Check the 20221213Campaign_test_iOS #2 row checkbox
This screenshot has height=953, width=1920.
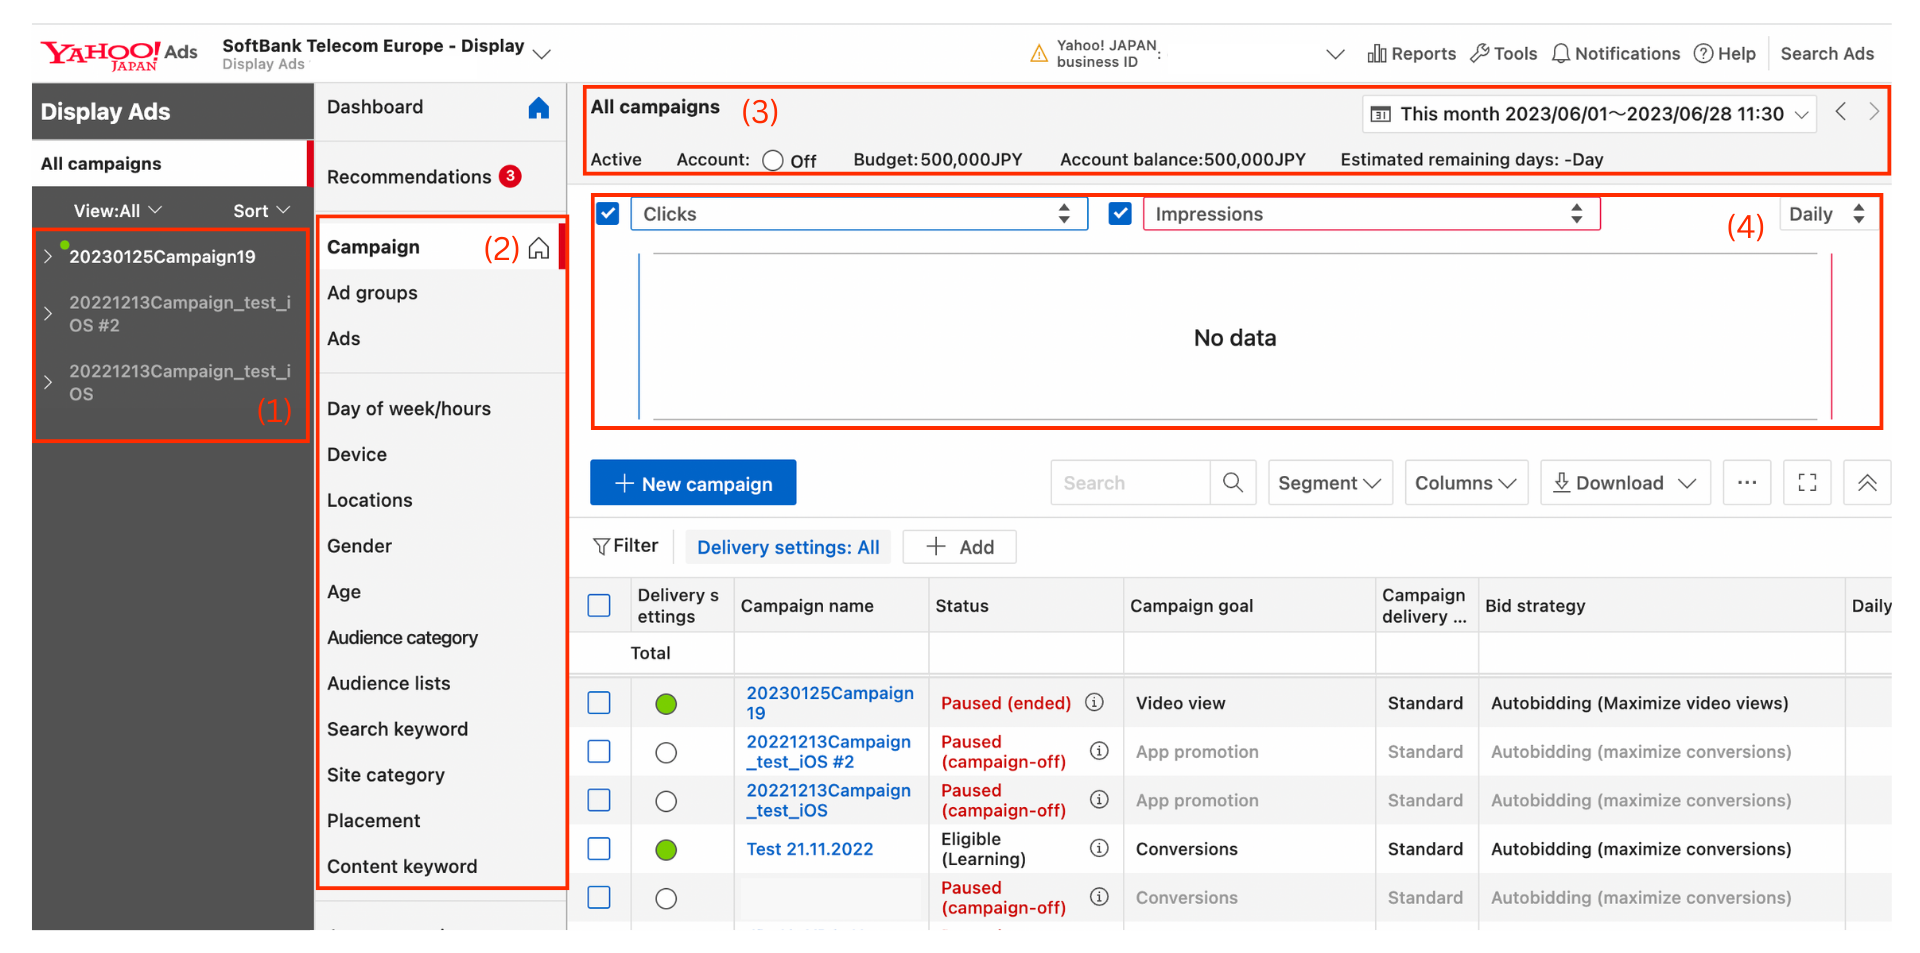(599, 751)
